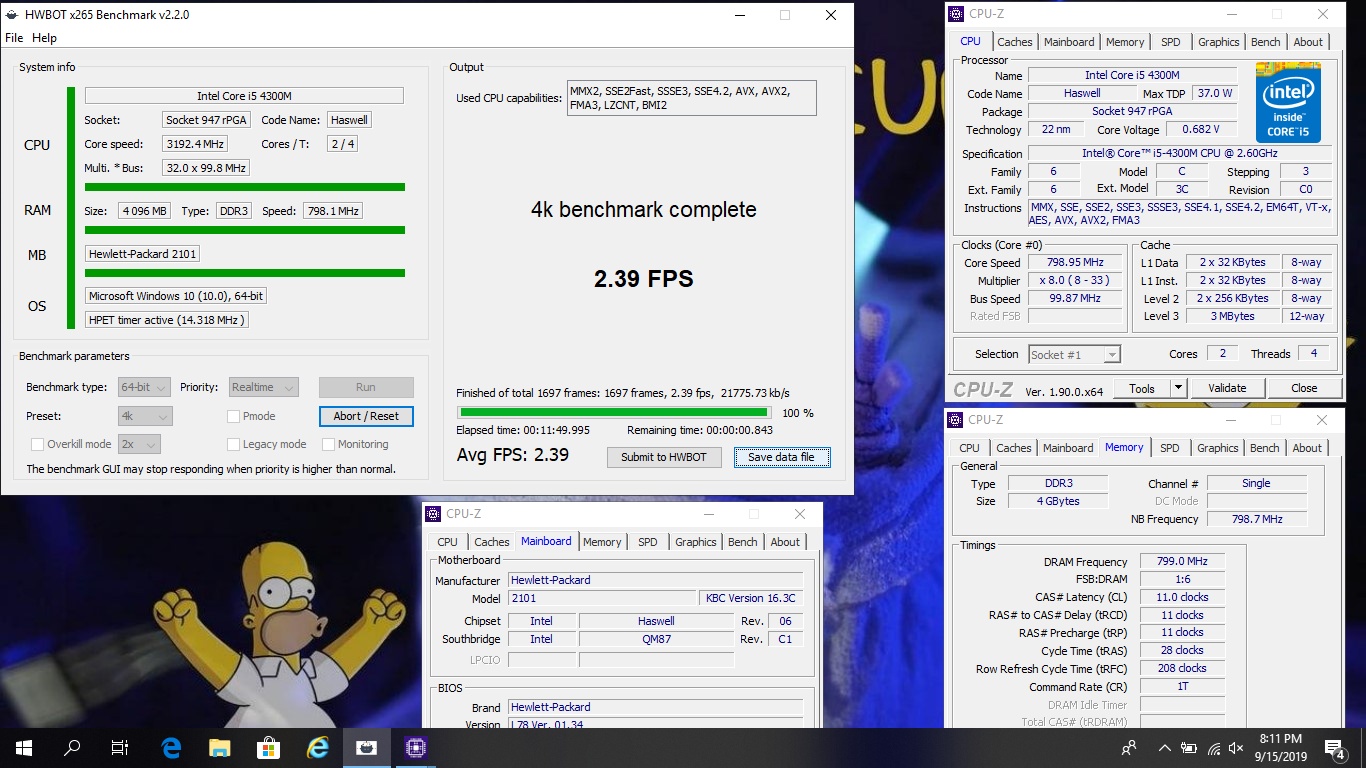Open Mainboard tab in CPU-Z CPU window

click(1069, 42)
